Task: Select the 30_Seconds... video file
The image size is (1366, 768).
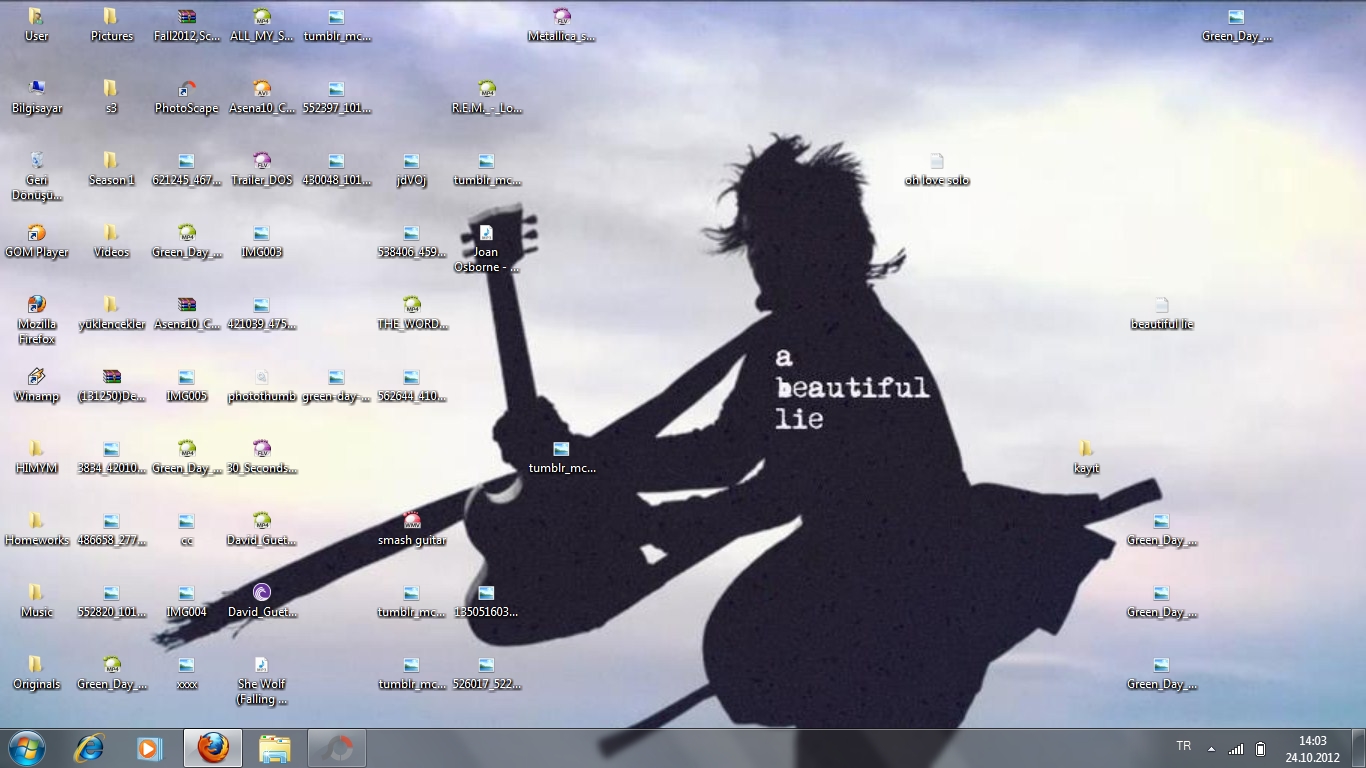Action: pyautogui.click(x=261, y=457)
